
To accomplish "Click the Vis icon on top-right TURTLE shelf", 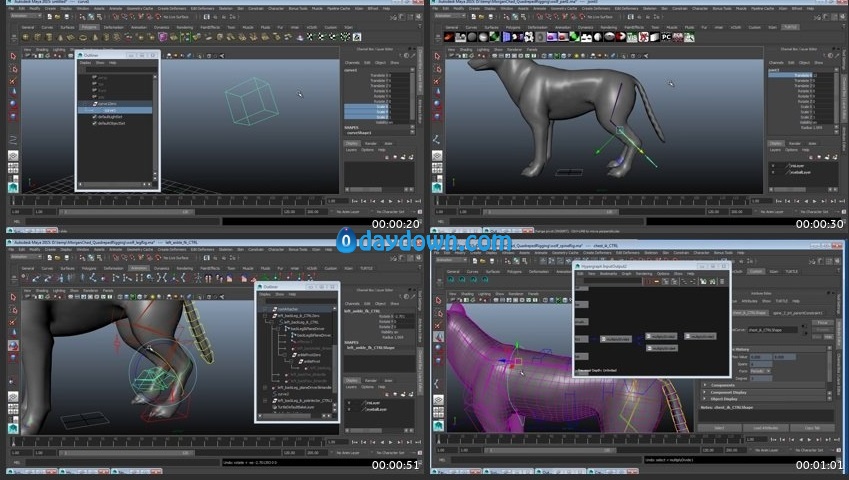I will 632,37.
